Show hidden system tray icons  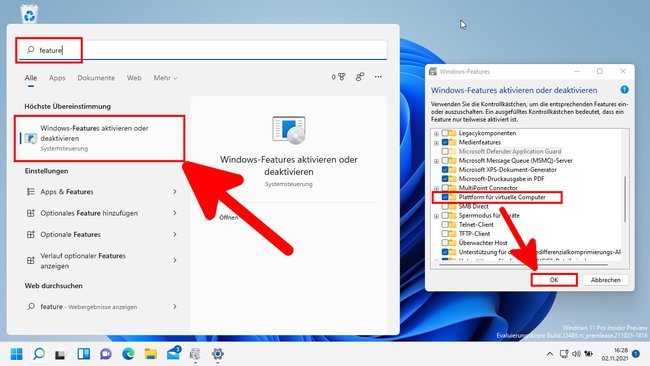550,354
